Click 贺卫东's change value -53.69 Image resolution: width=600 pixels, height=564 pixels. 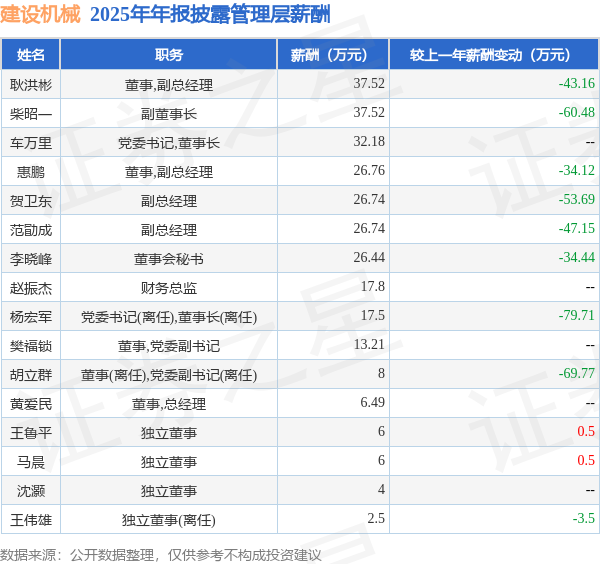point(577,199)
